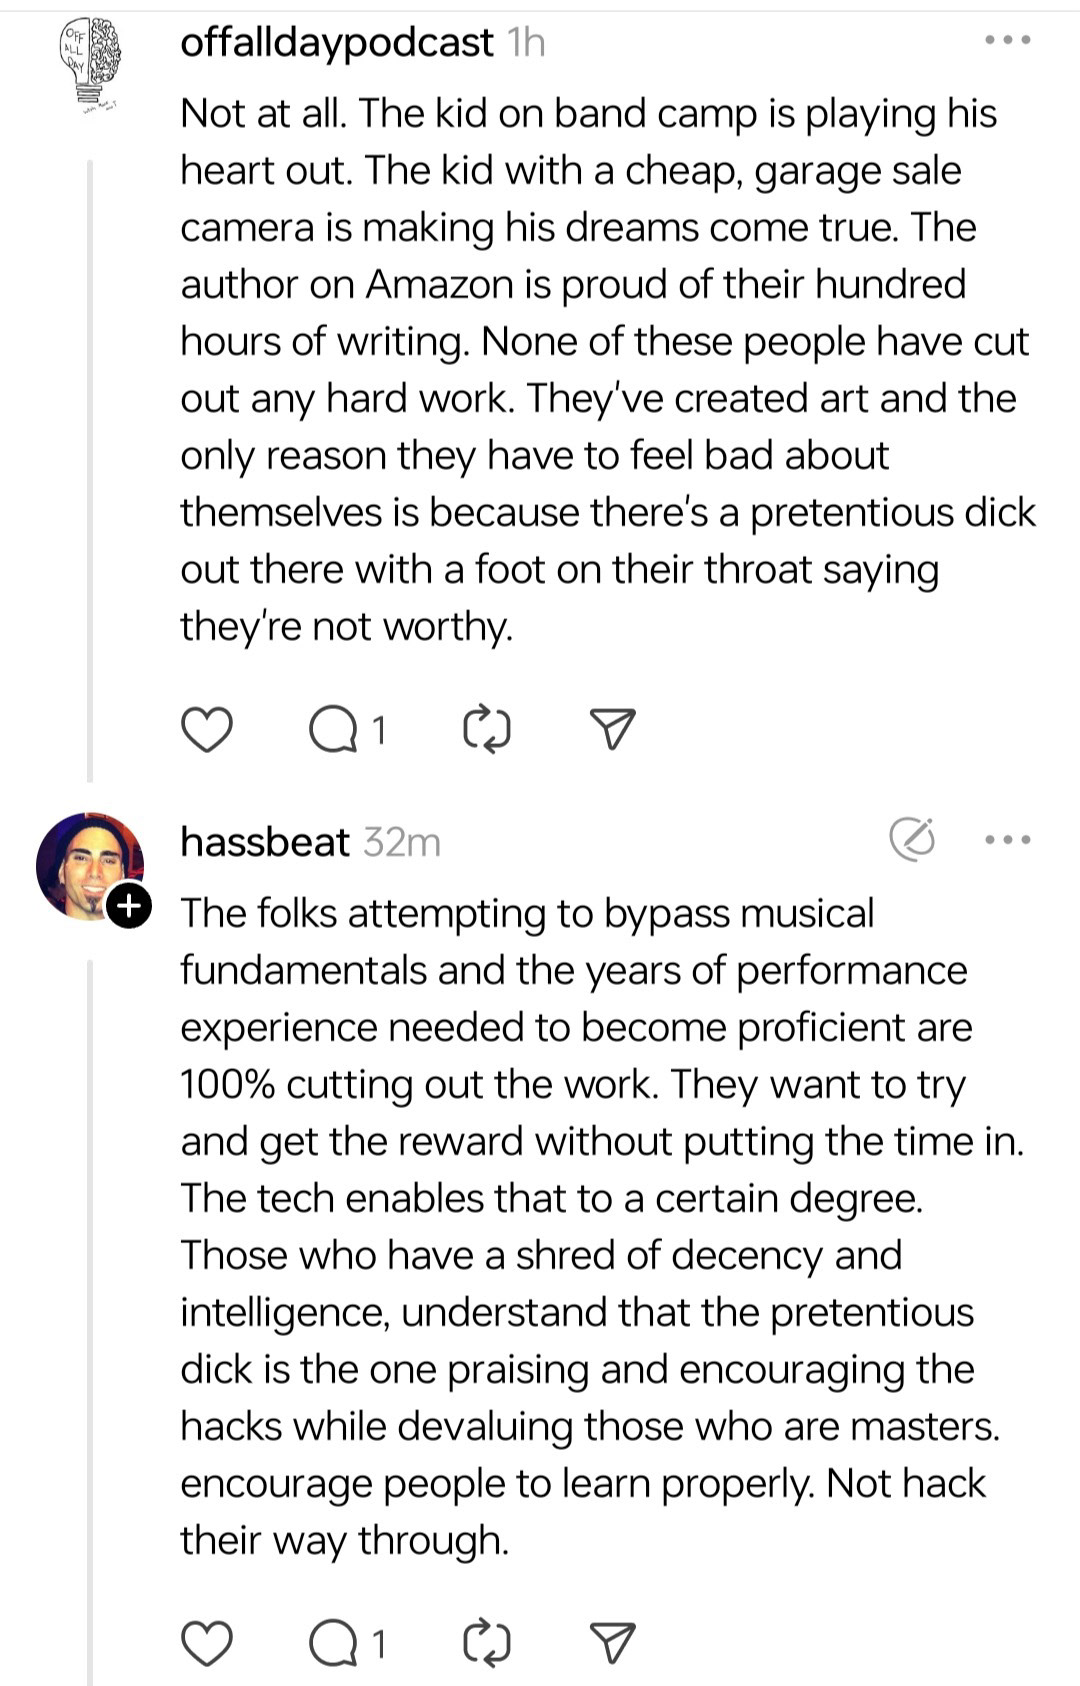
Task: Open replies on offalldaypodcast's post
Action: (x=335, y=730)
